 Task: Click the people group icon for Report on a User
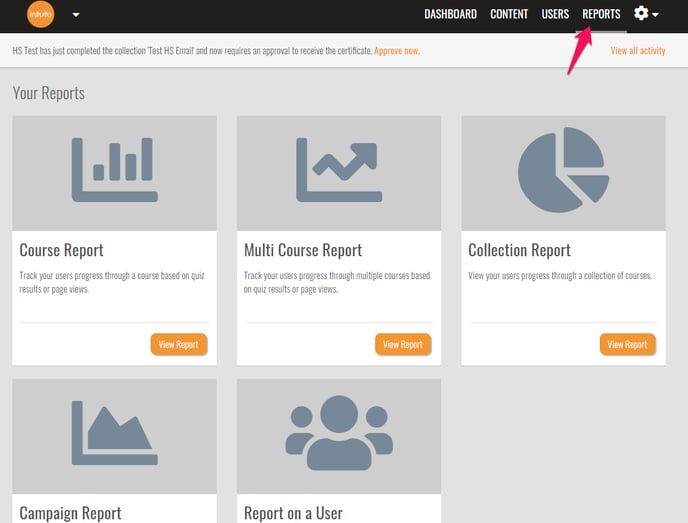[339, 433]
